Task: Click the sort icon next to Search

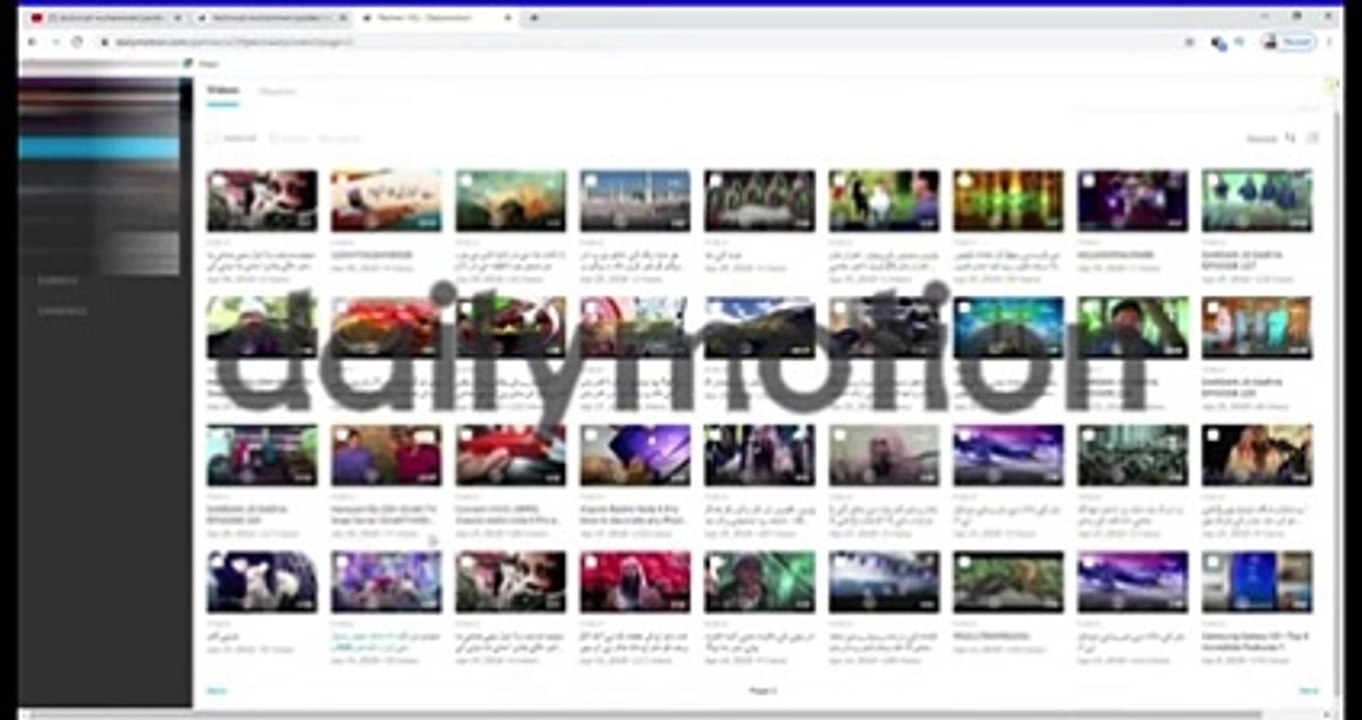Action: 1290,138
